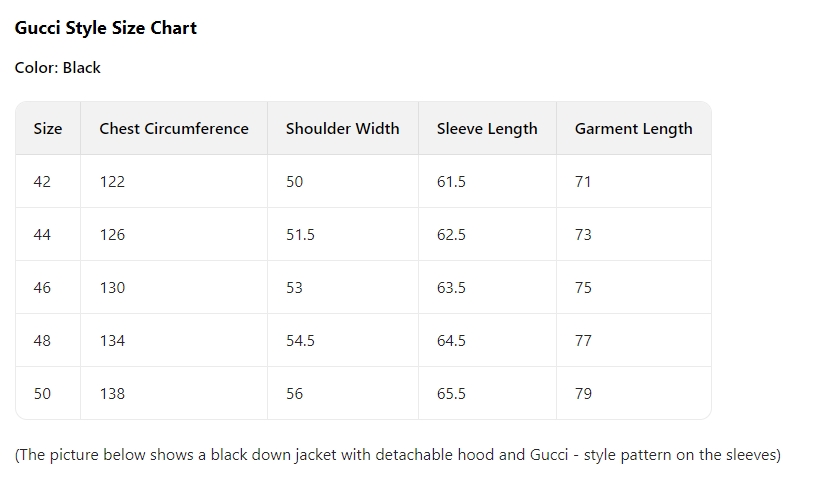Click the Shoulder Width column header
The width and height of the screenshot is (840, 484).
click(x=342, y=128)
